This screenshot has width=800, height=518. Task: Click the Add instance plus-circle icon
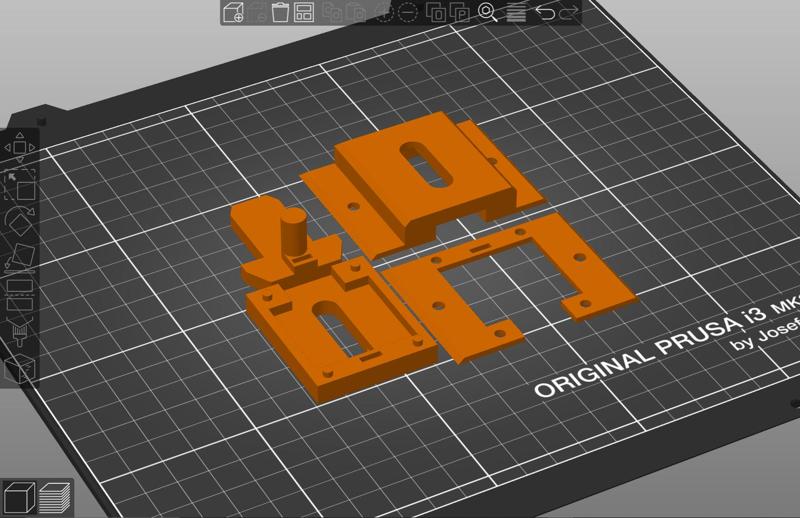point(384,13)
